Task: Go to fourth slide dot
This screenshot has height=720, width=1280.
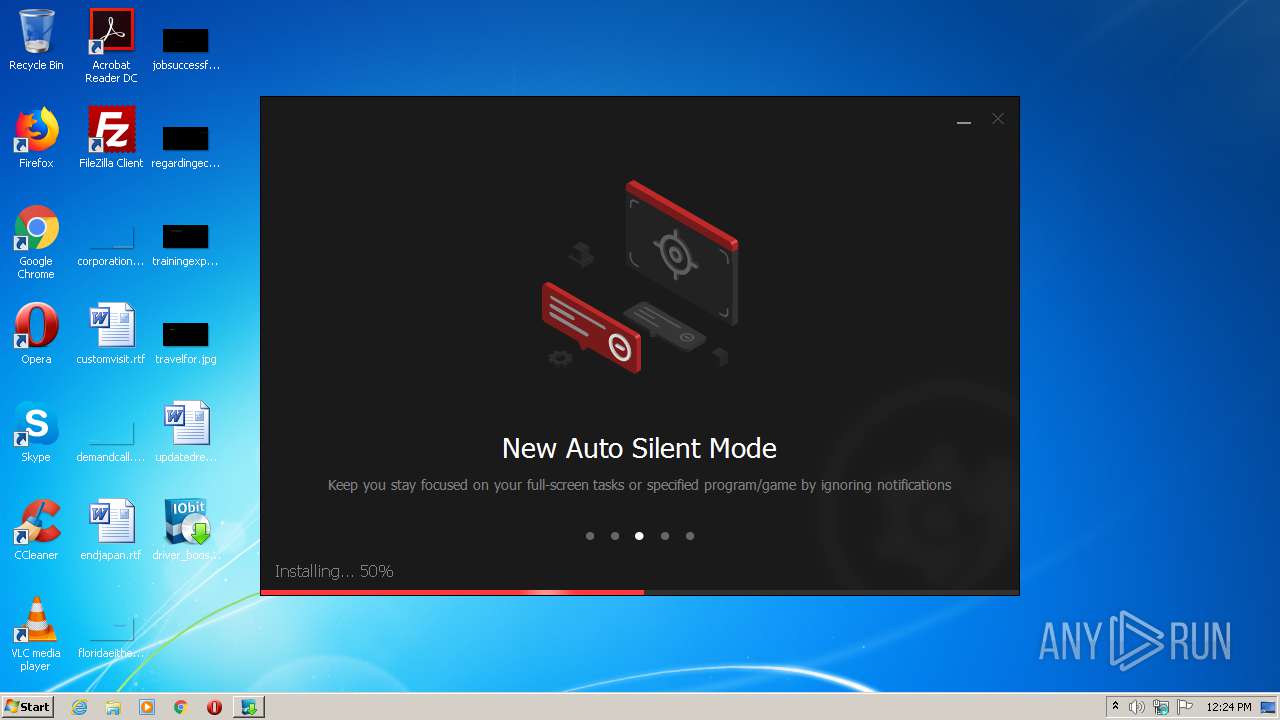Action: pos(665,536)
